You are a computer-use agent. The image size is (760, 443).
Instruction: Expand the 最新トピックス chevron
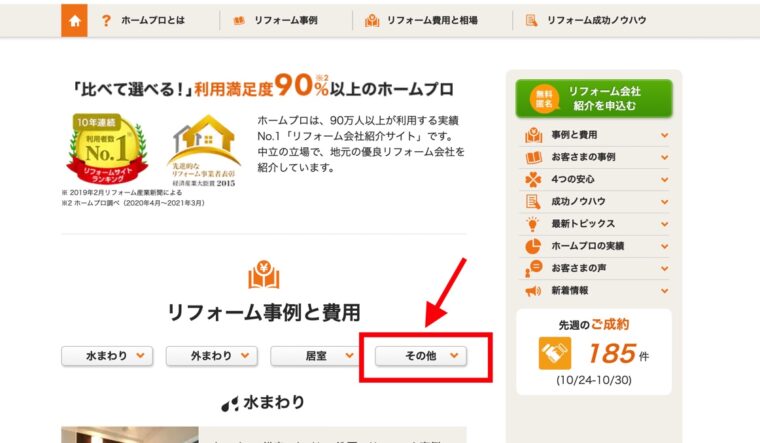(664, 224)
